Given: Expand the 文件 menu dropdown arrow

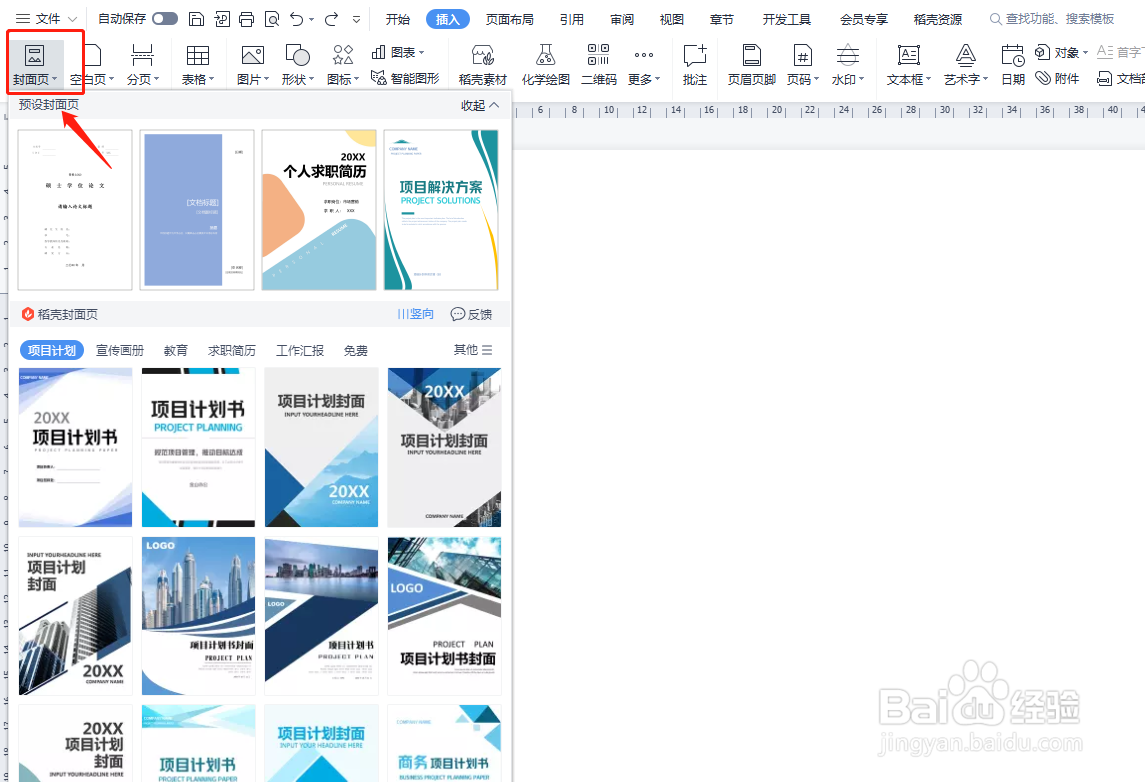Looking at the screenshot, I should tap(72, 19).
